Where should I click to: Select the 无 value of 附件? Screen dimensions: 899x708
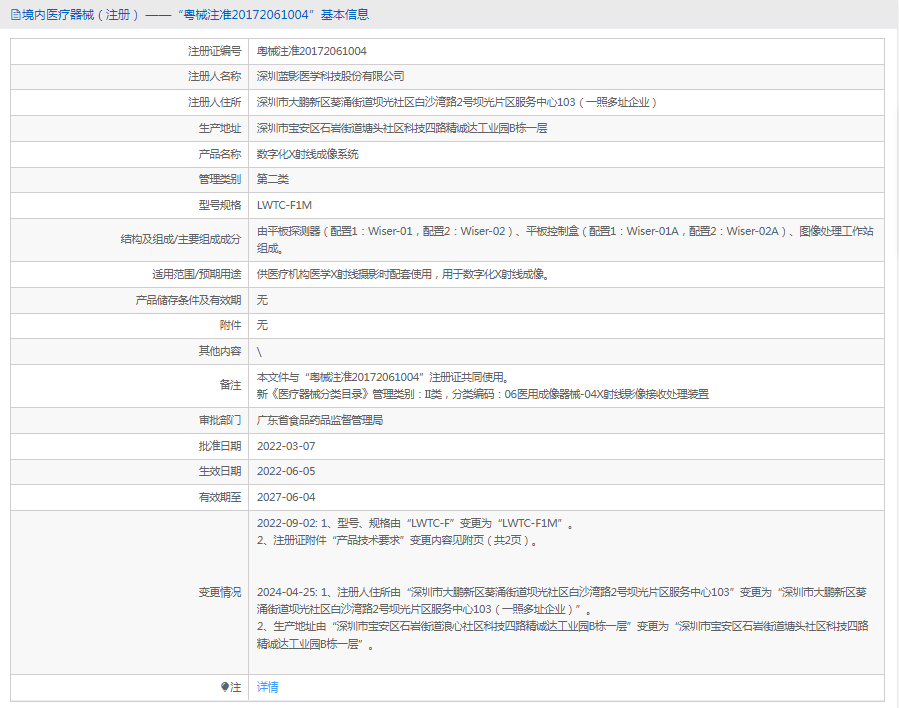(x=262, y=325)
